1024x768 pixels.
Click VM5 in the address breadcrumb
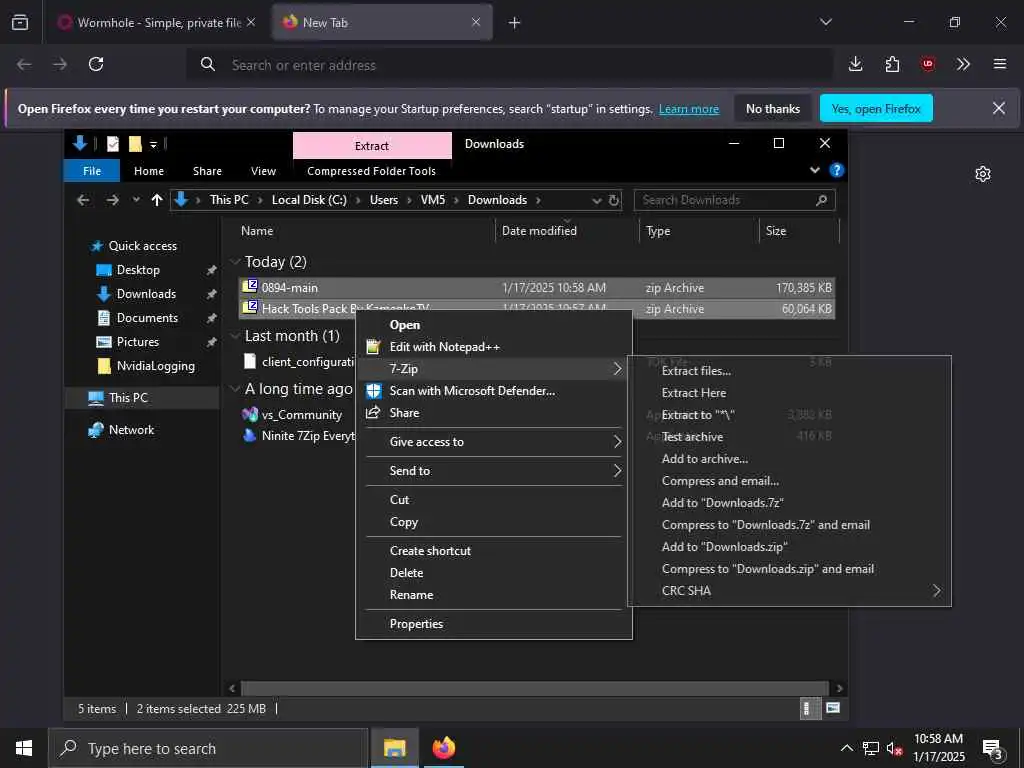tap(432, 200)
